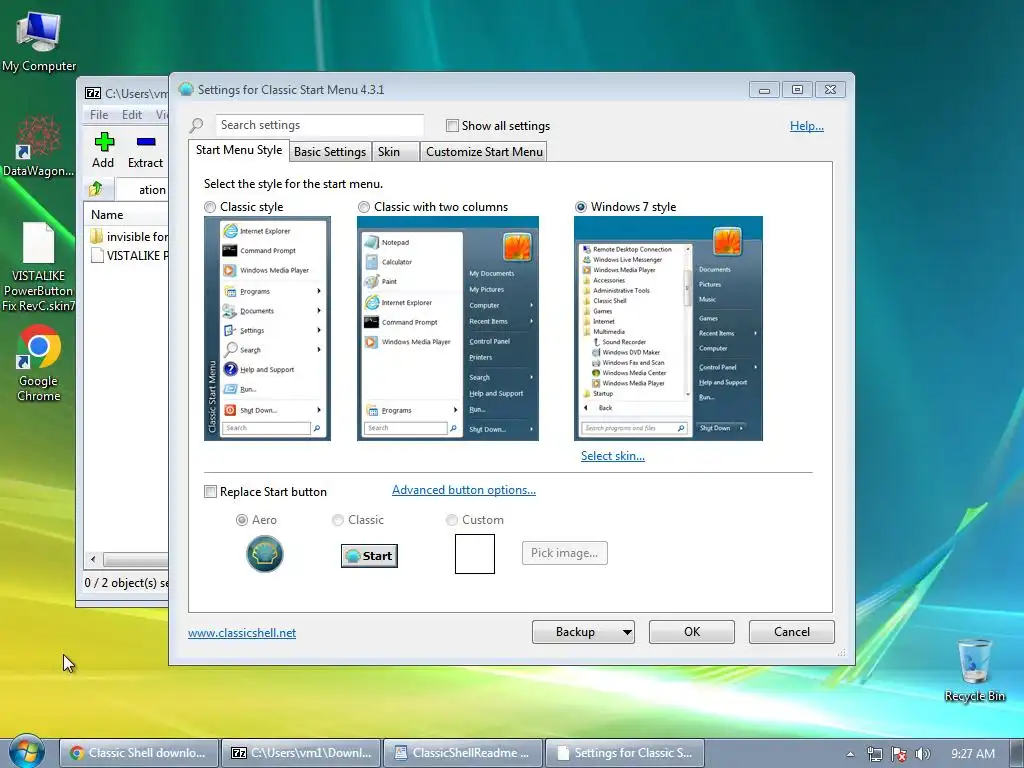Viewport: 1024px width, 768px height.
Task: Click the OK button
Action: coord(692,632)
